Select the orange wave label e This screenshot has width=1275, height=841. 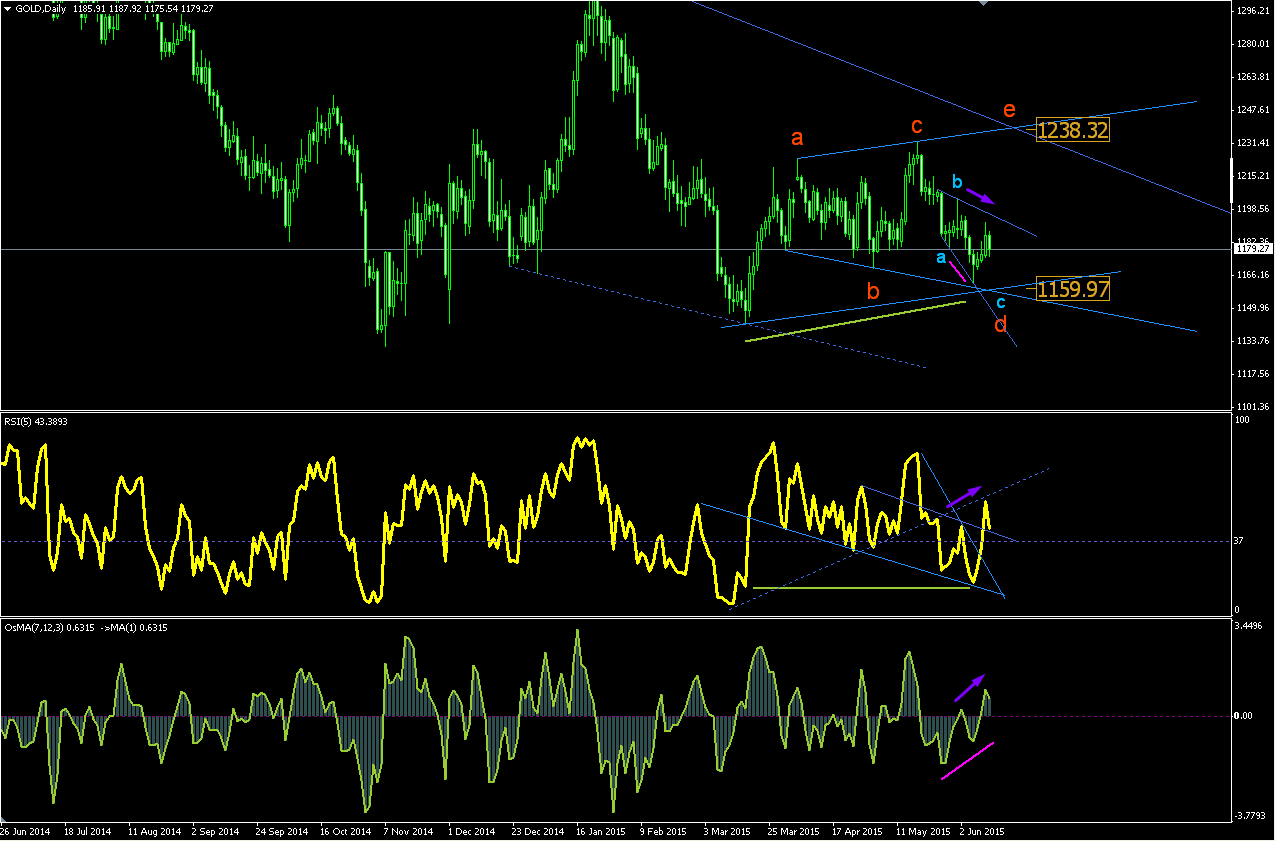[1009, 110]
